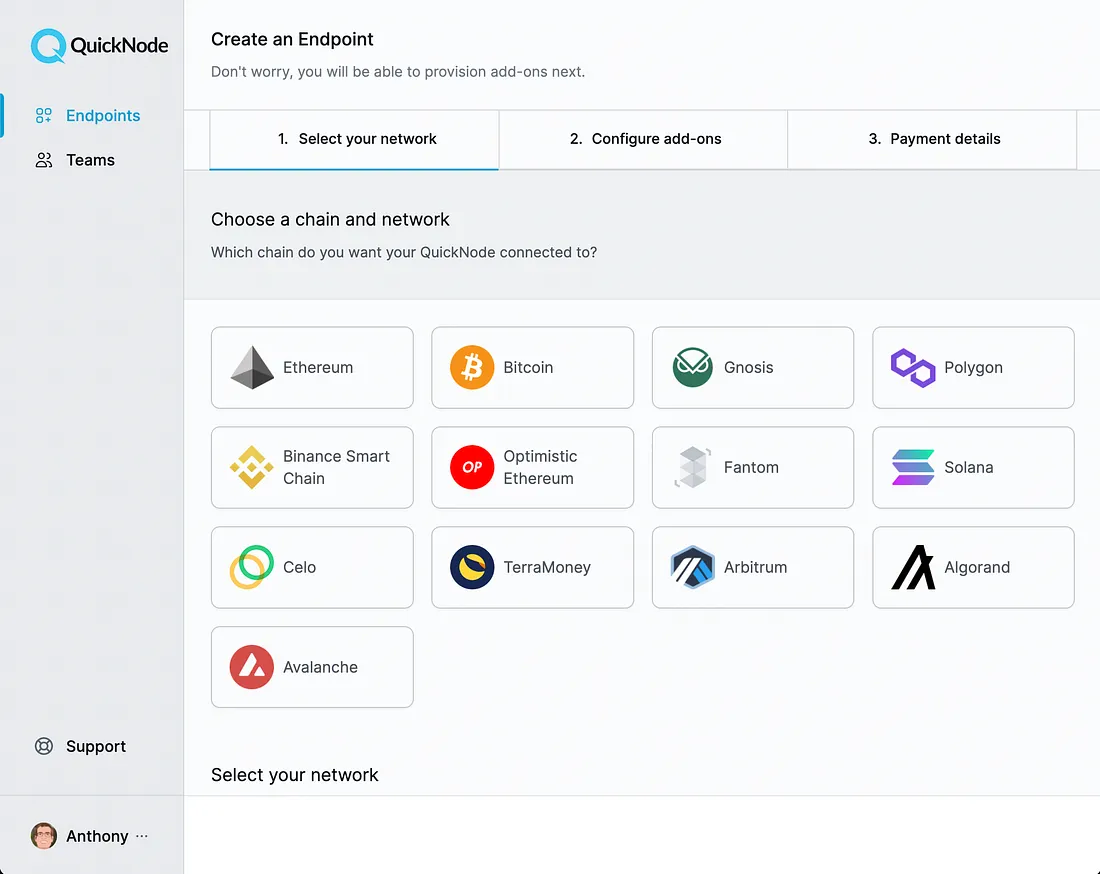This screenshot has width=1100, height=874.
Task: Select the orange Bitcoin logo icon
Action: click(472, 368)
